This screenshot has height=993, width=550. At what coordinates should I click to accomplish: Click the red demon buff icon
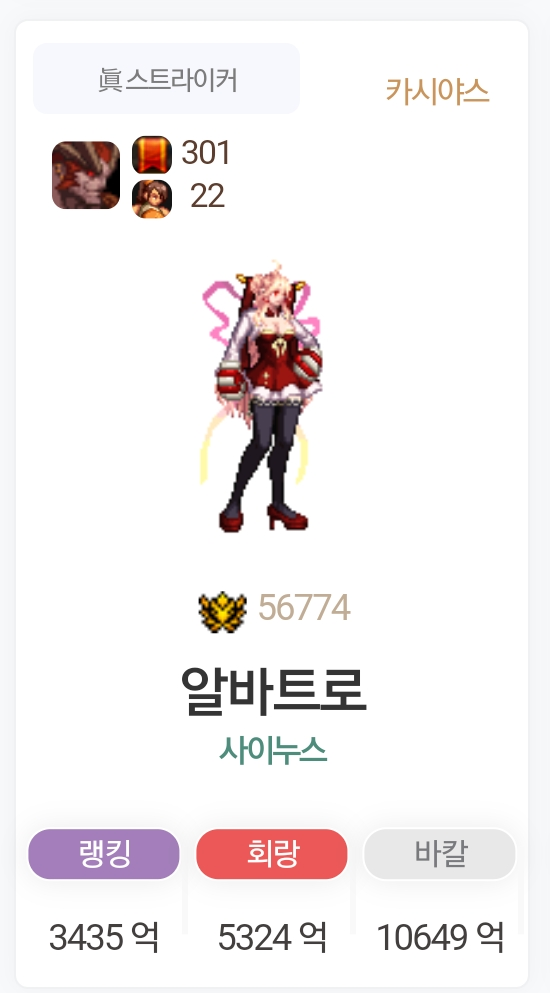[86, 175]
